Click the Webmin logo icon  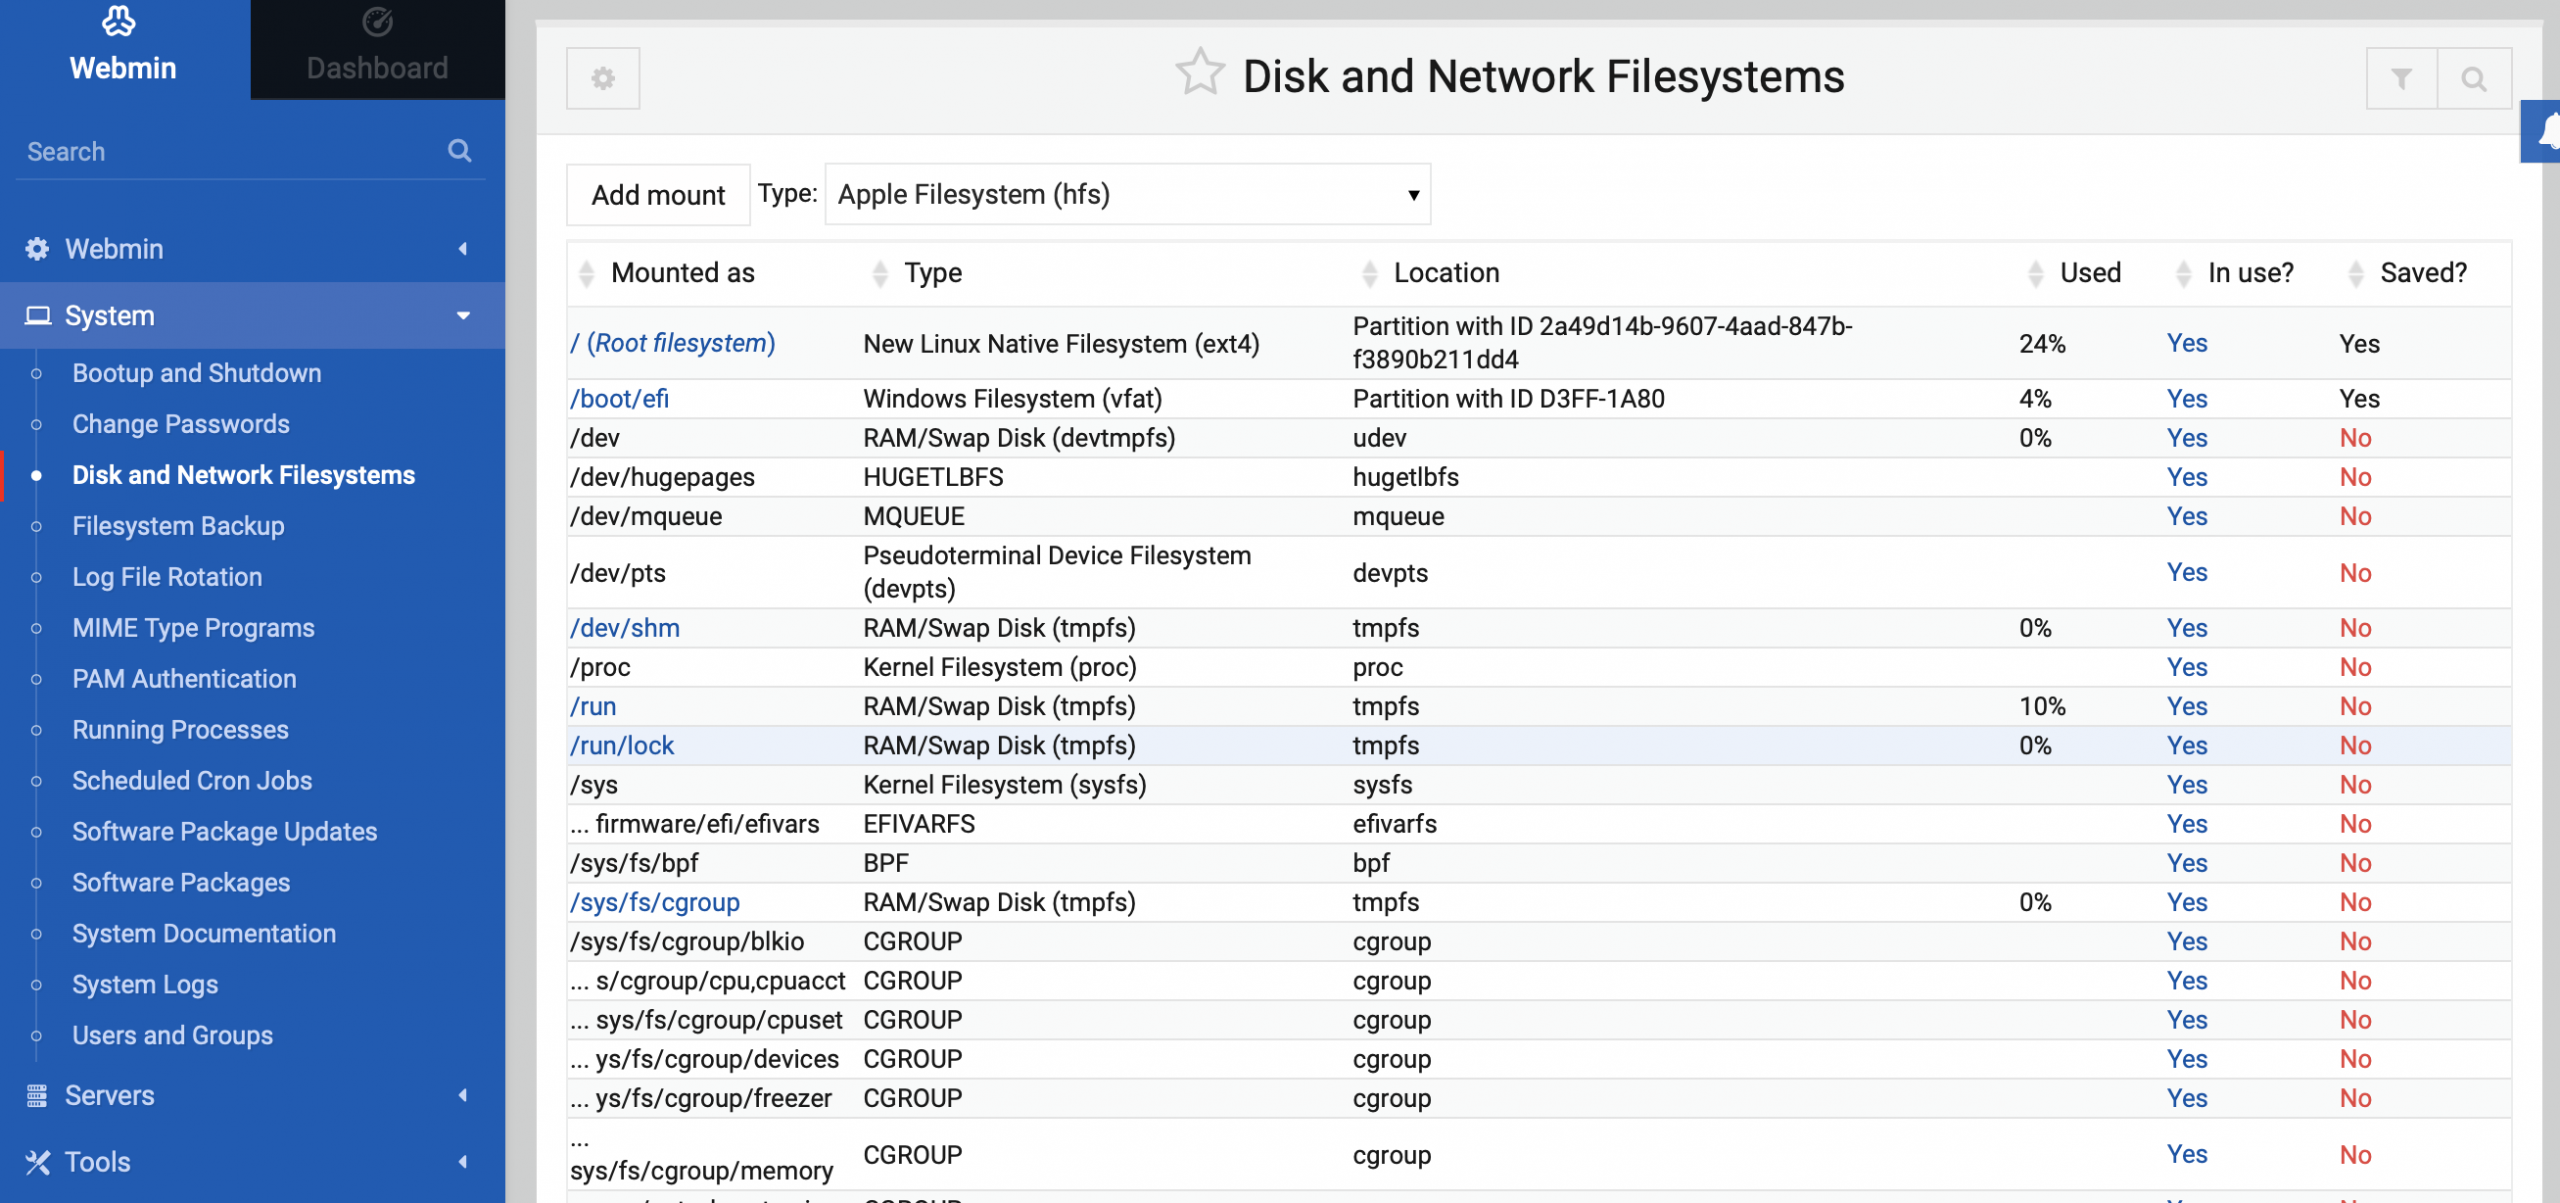click(120, 20)
